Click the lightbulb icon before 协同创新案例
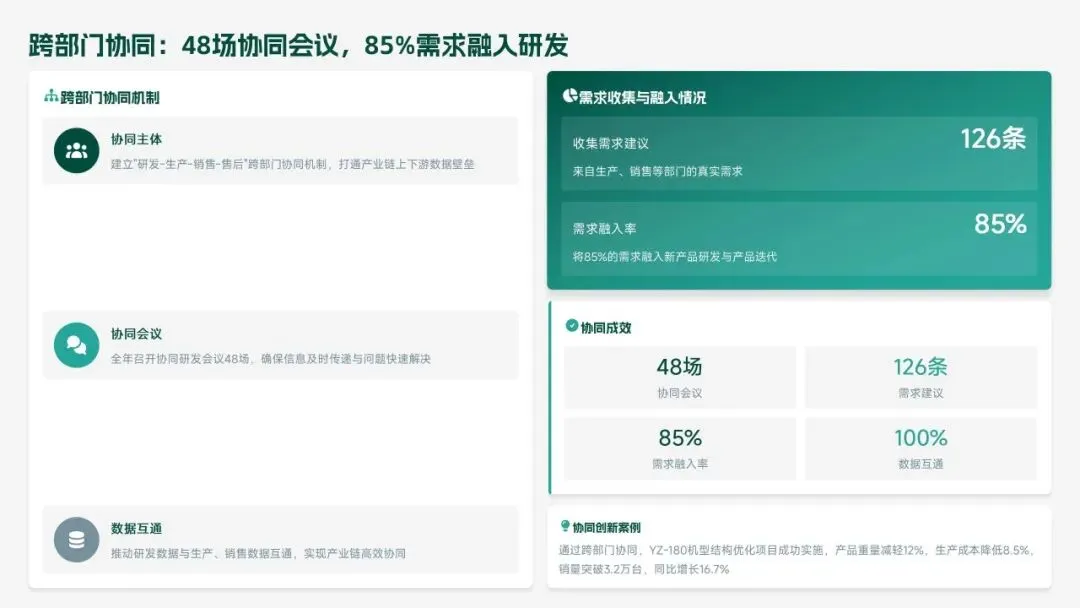Image resolution: width=1080 pixels, height=608 pixels. (565, 526)
